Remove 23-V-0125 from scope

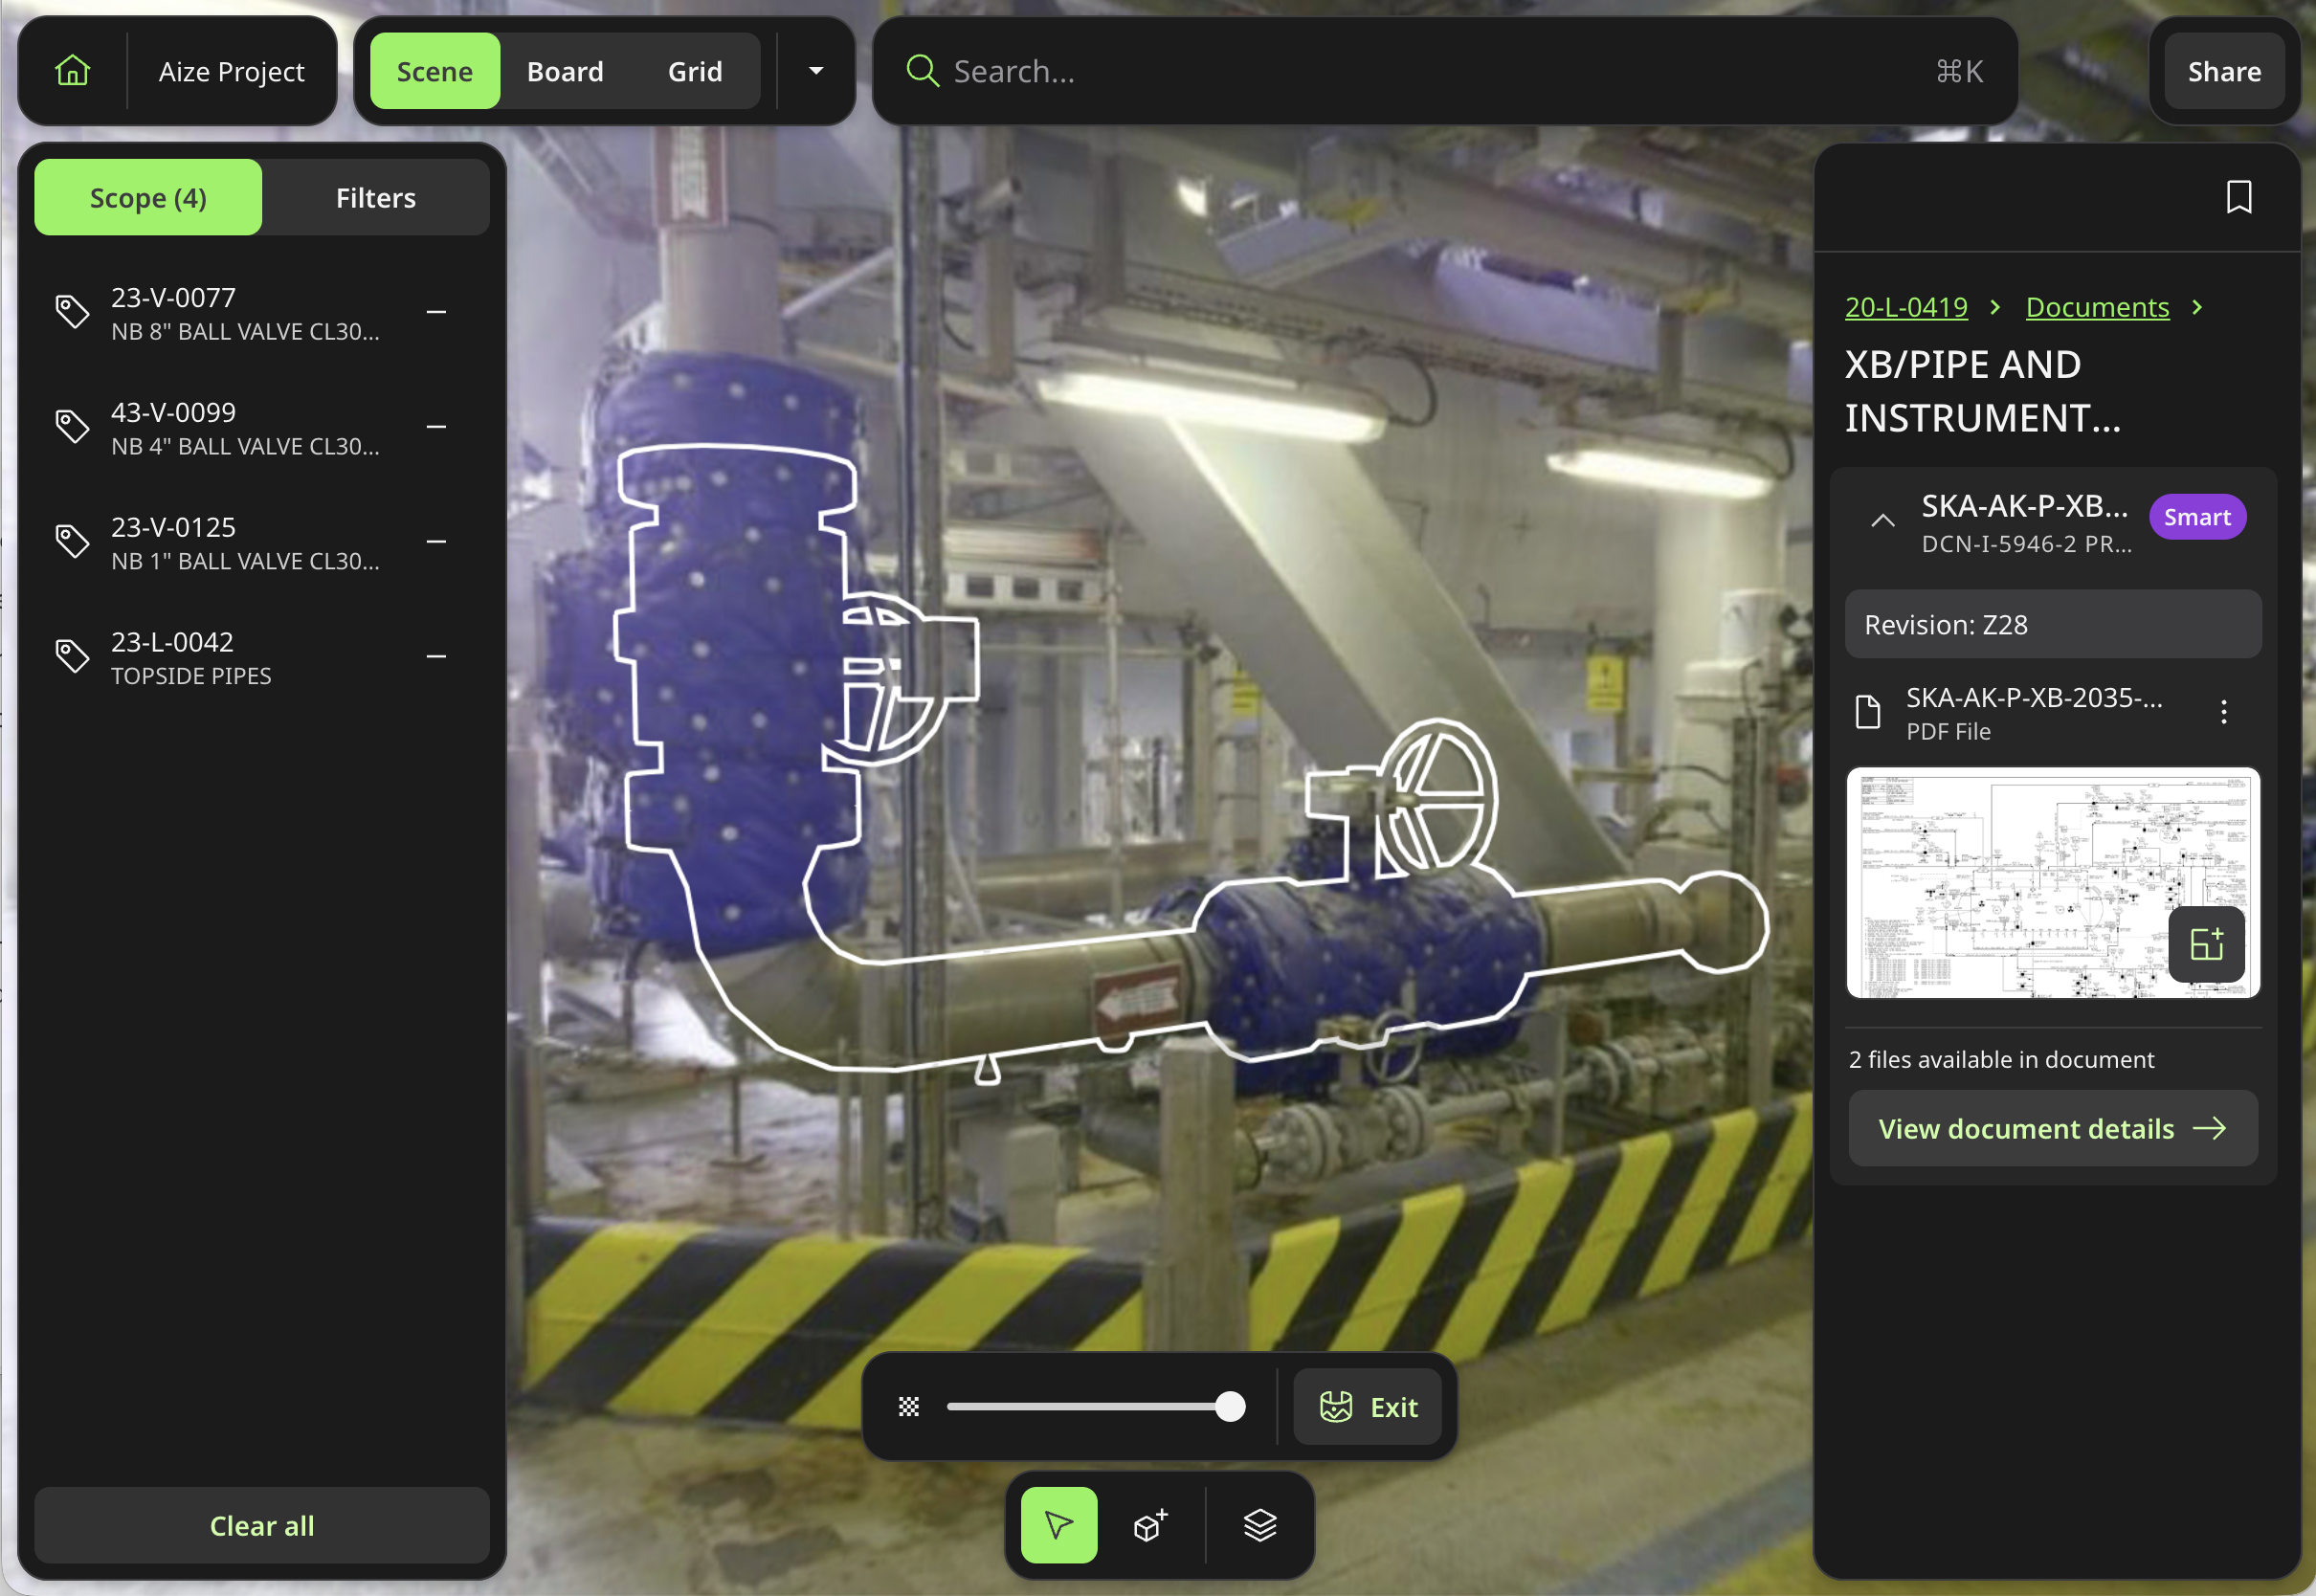(x=436, y=542)
